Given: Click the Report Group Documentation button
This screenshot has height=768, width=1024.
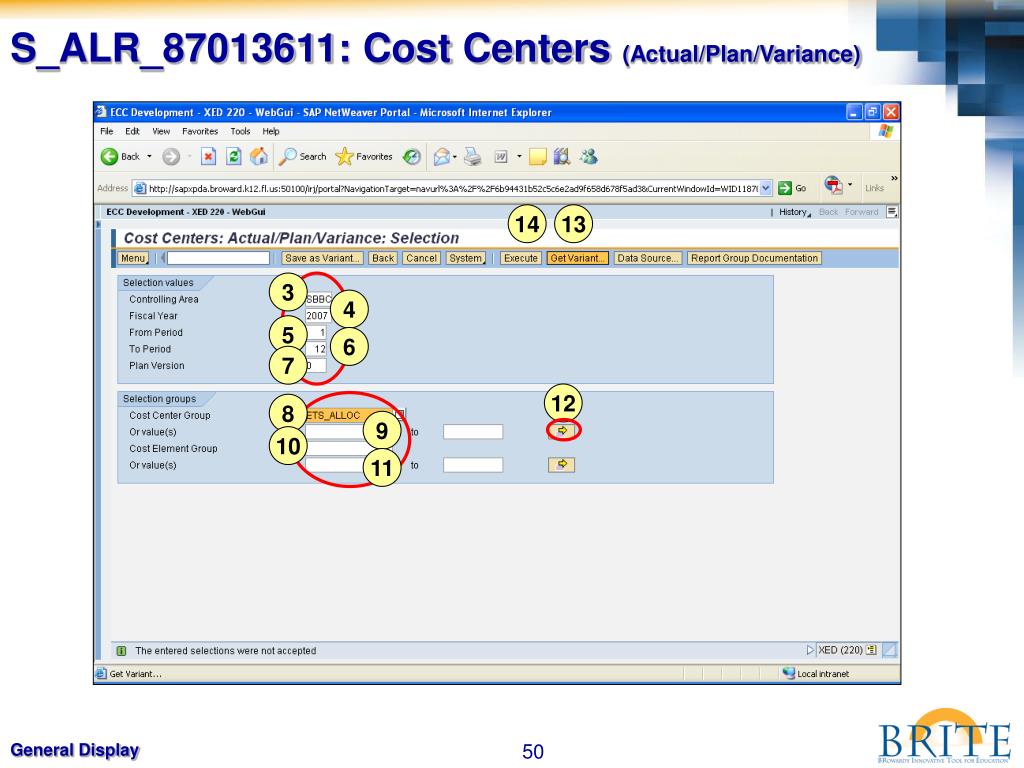Looking at the screenshot, I should coord(754,258).
